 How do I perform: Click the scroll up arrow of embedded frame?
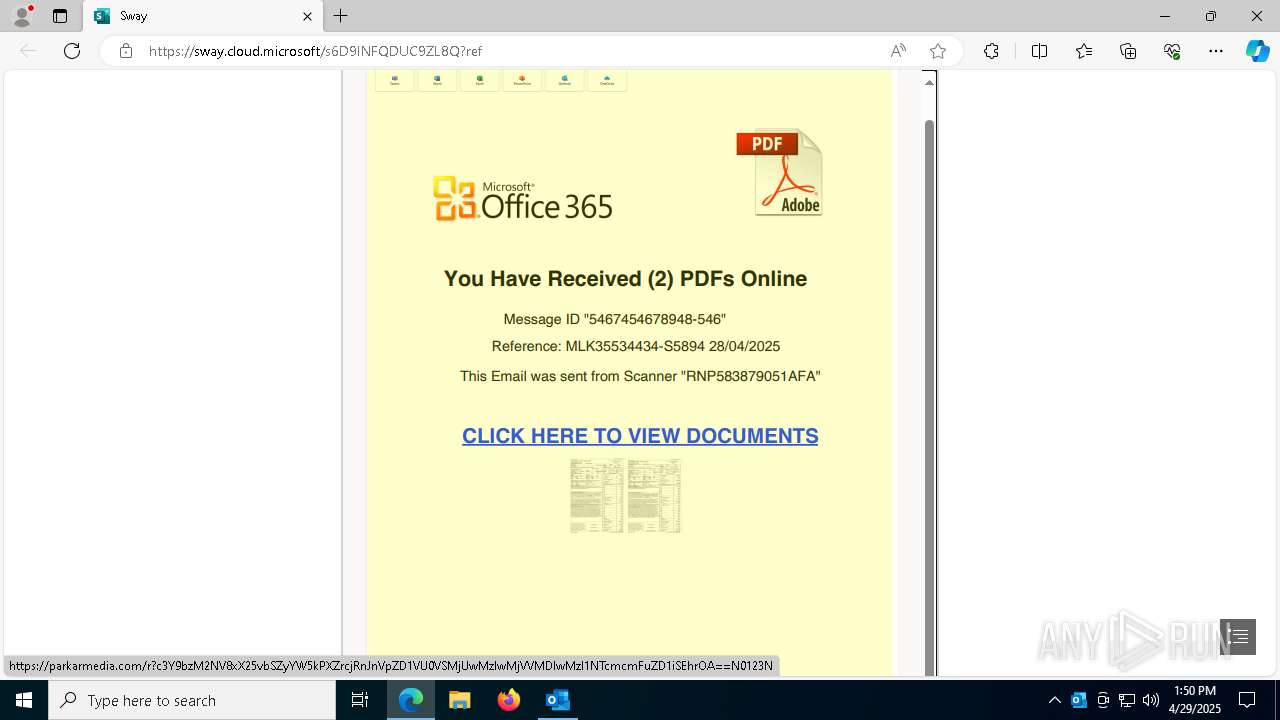tap(929, 82)
